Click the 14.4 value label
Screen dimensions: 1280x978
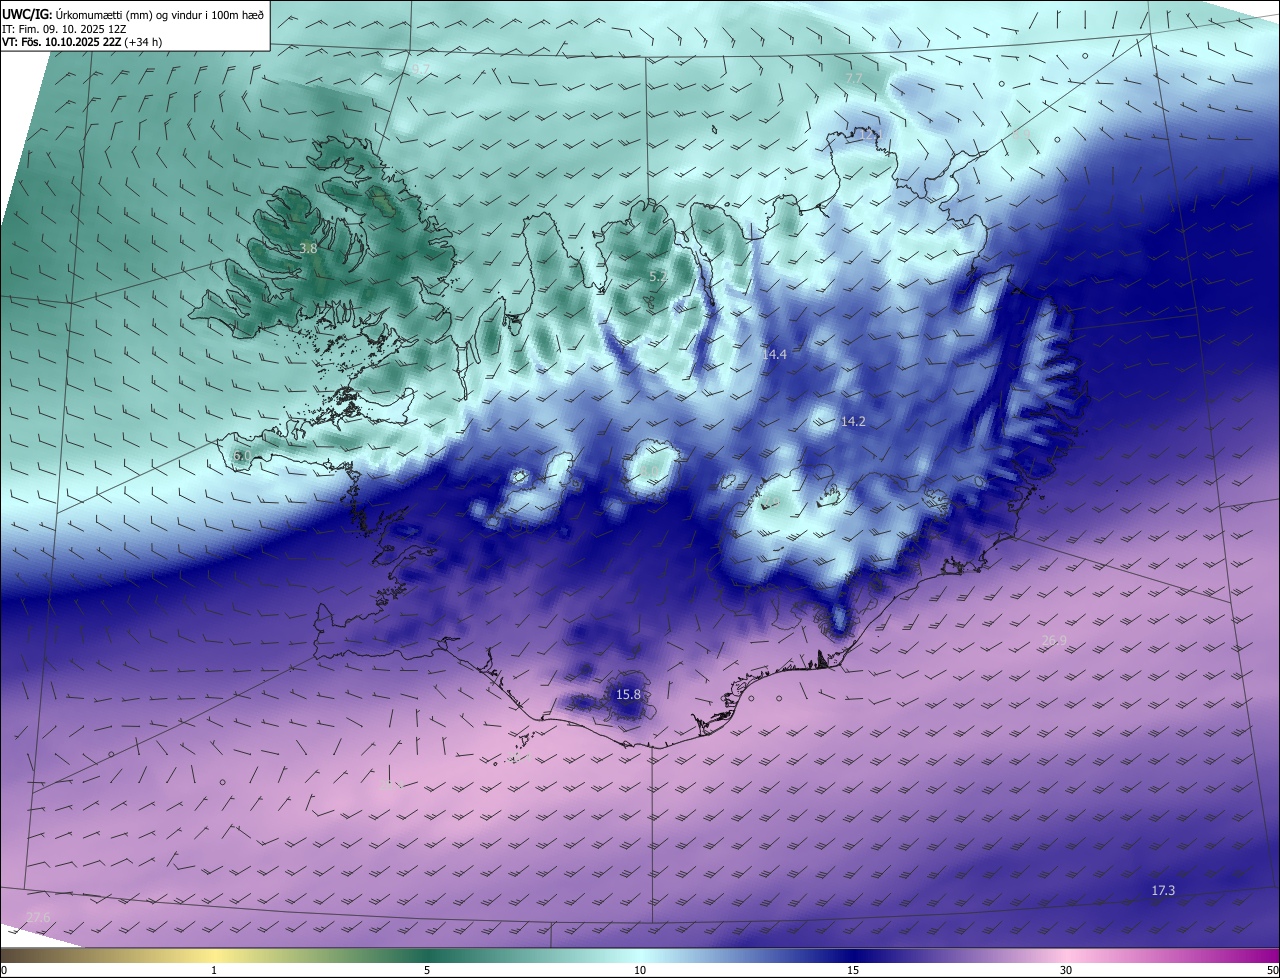click(x=774, y=355)
